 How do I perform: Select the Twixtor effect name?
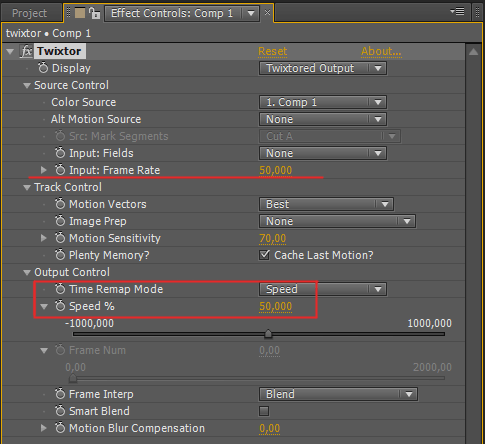pos(59,51)
